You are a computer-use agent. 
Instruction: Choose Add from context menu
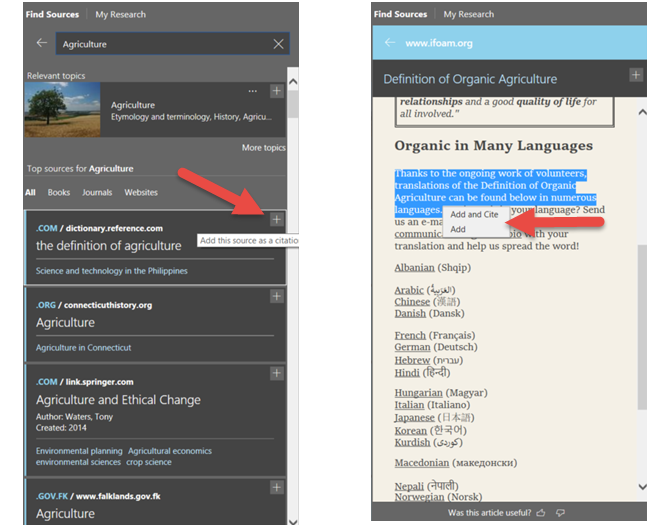[458, 229]
